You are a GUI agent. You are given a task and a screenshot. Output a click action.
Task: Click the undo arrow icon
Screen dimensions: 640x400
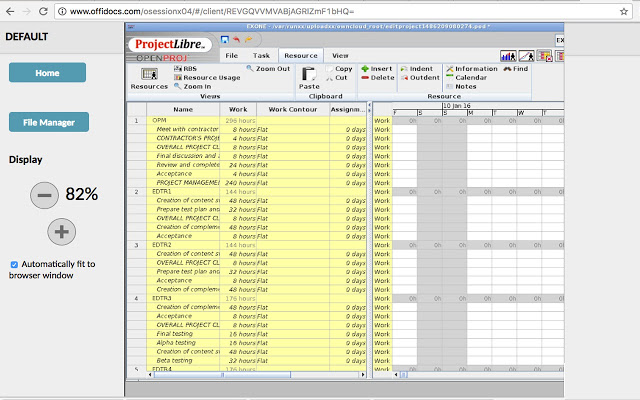click(236, 39)
